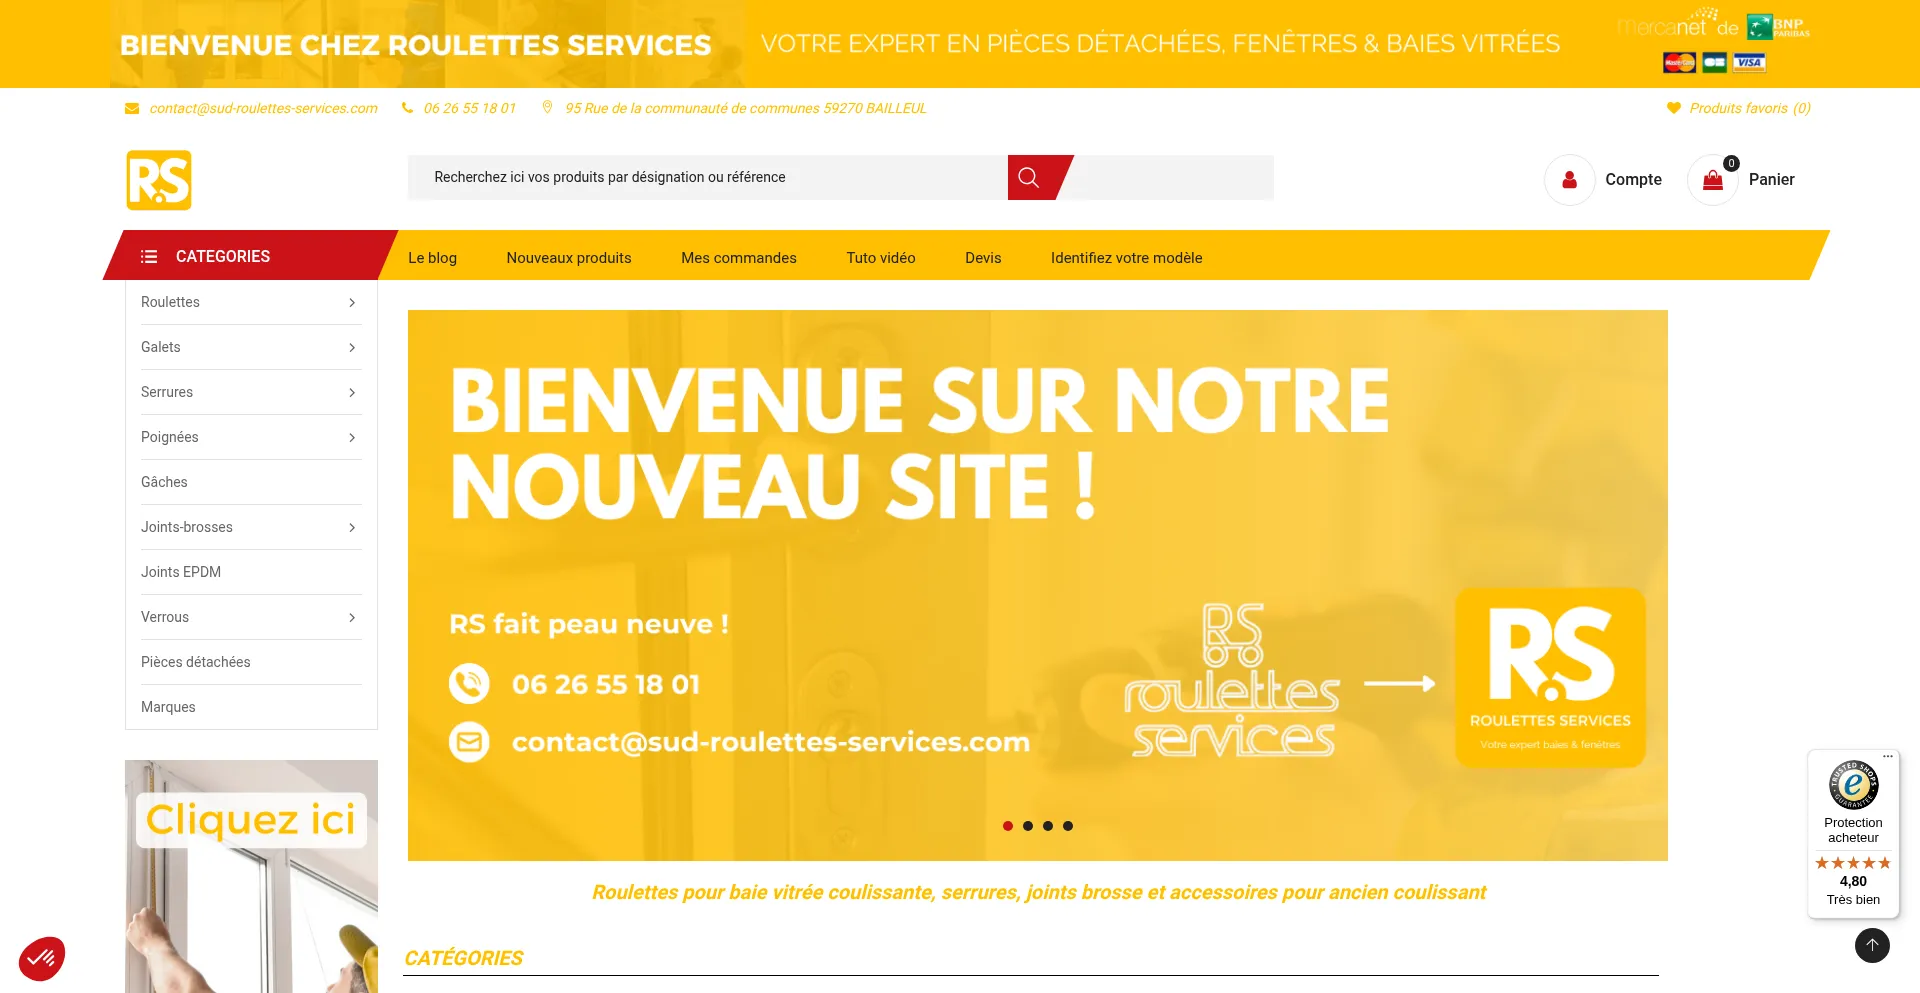Click the Mastercard payment logo
The height and width of the screenshot is (993, 1920).
1680,63
